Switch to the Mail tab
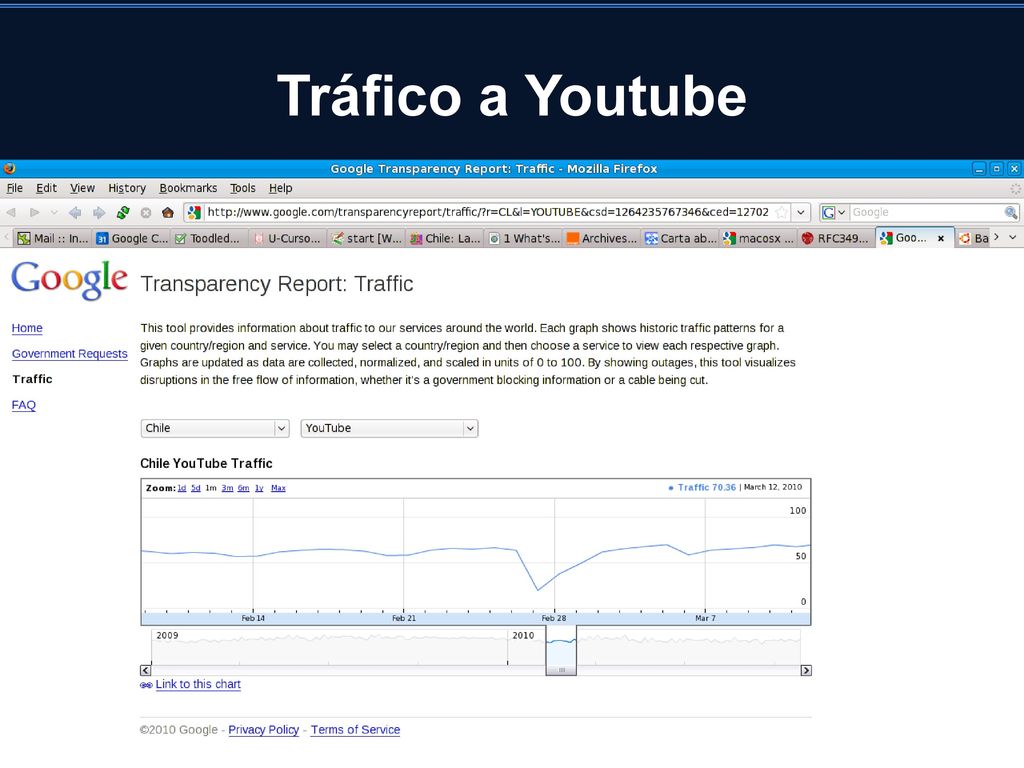 coord(53,238)
